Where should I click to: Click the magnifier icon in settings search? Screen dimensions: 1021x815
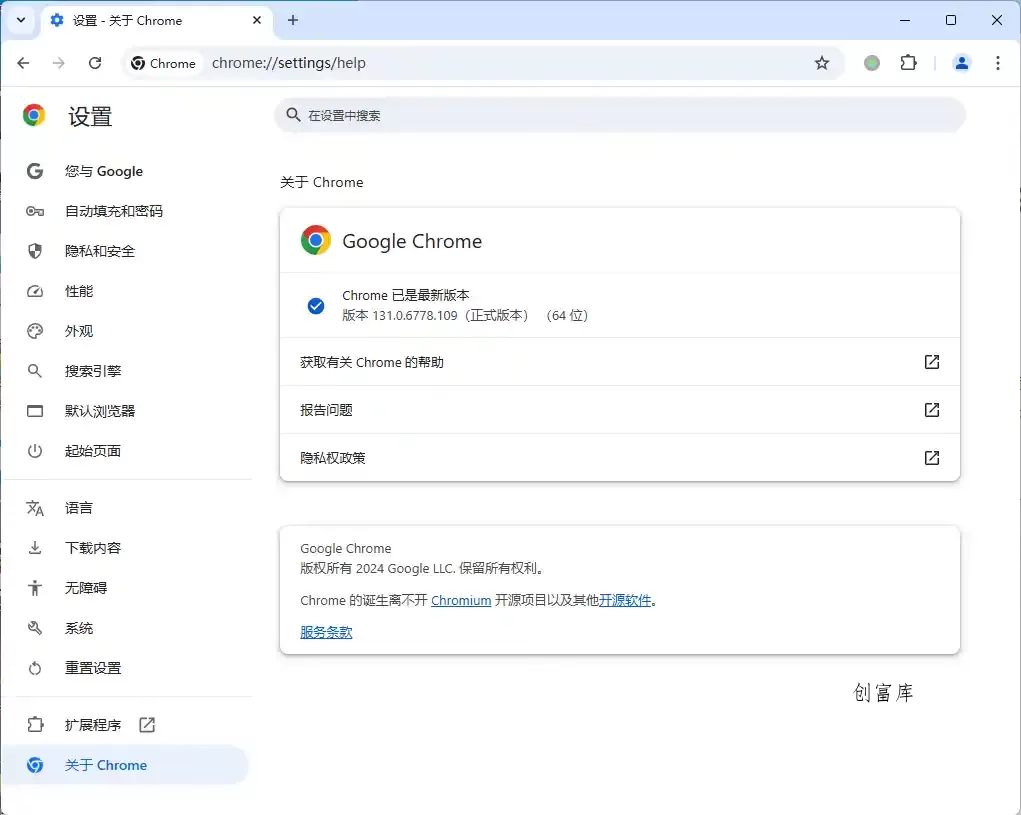click(x=293, y=115)
